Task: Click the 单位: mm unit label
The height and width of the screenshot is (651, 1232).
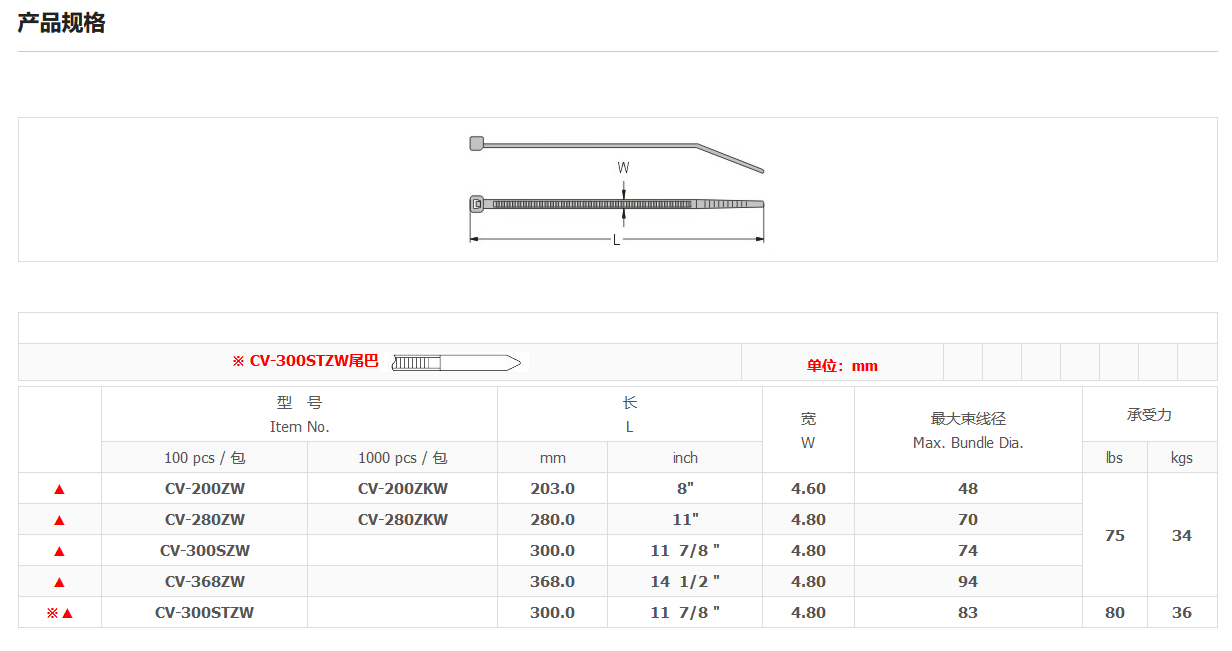Action: pyautogui.click(x=842, y=366)
